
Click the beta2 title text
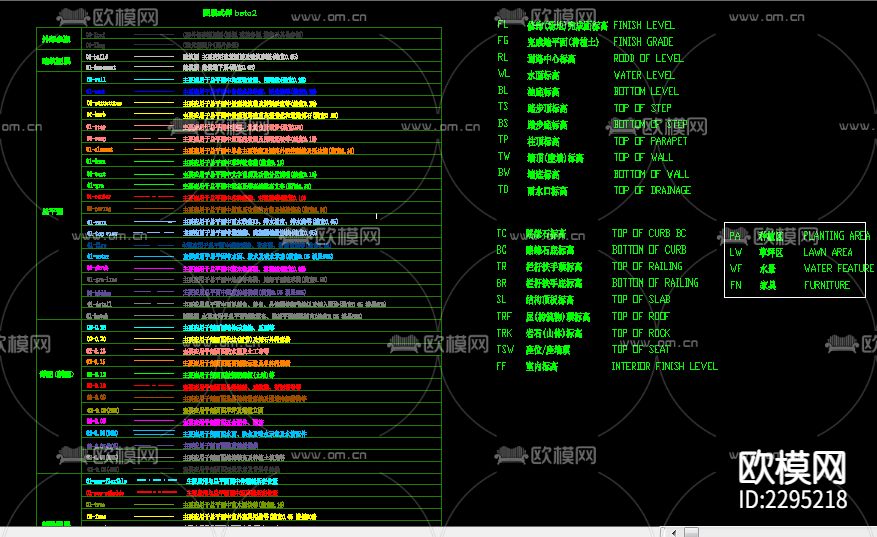click(x=246, y=13)
